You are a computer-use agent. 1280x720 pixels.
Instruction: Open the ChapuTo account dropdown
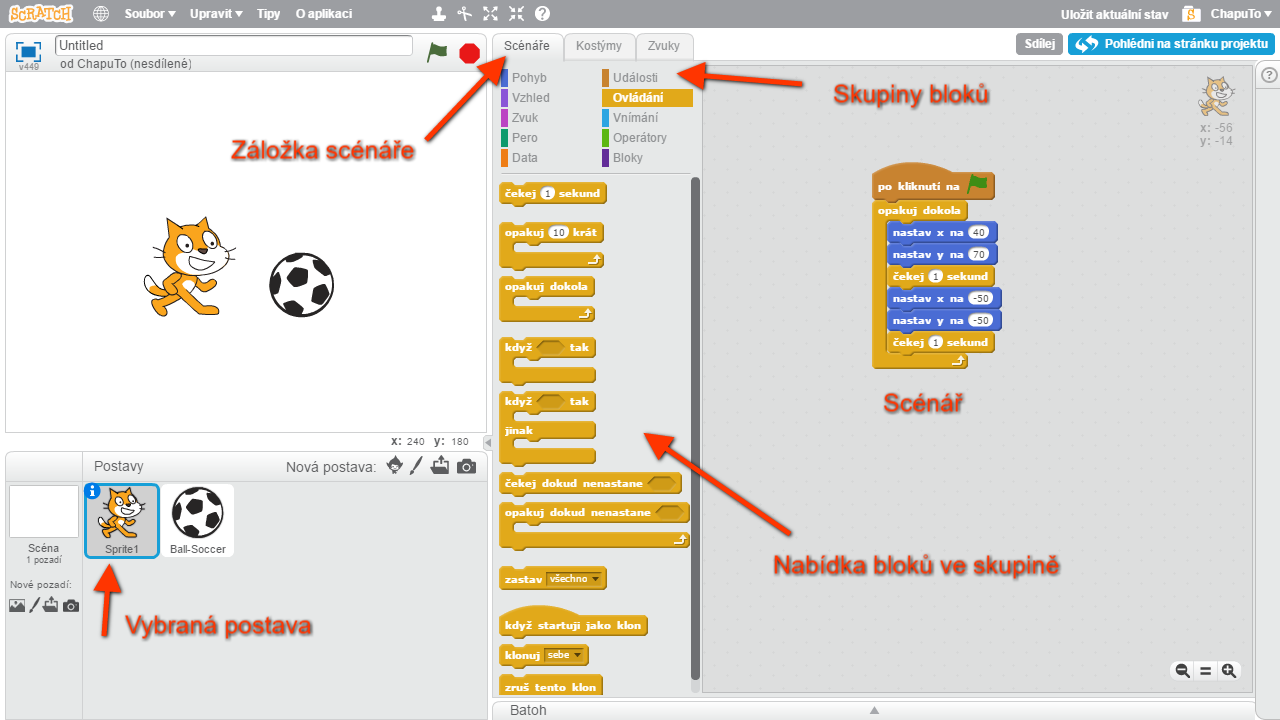click(x=1240, y=14)
